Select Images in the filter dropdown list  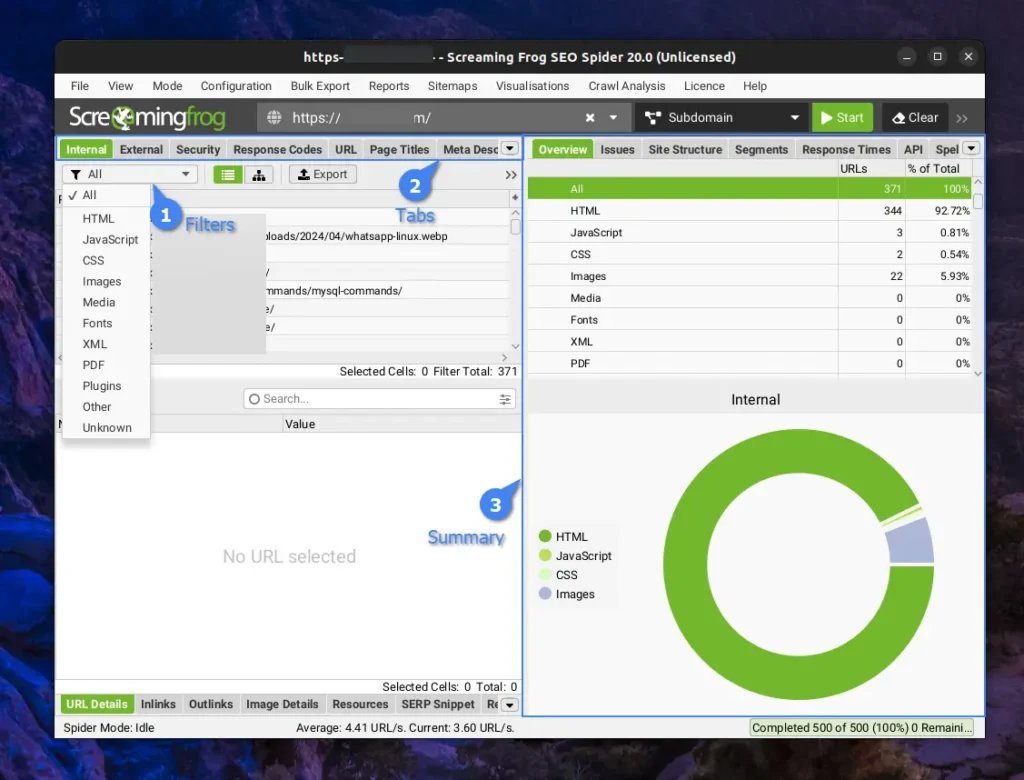click(x=106, y=282)
